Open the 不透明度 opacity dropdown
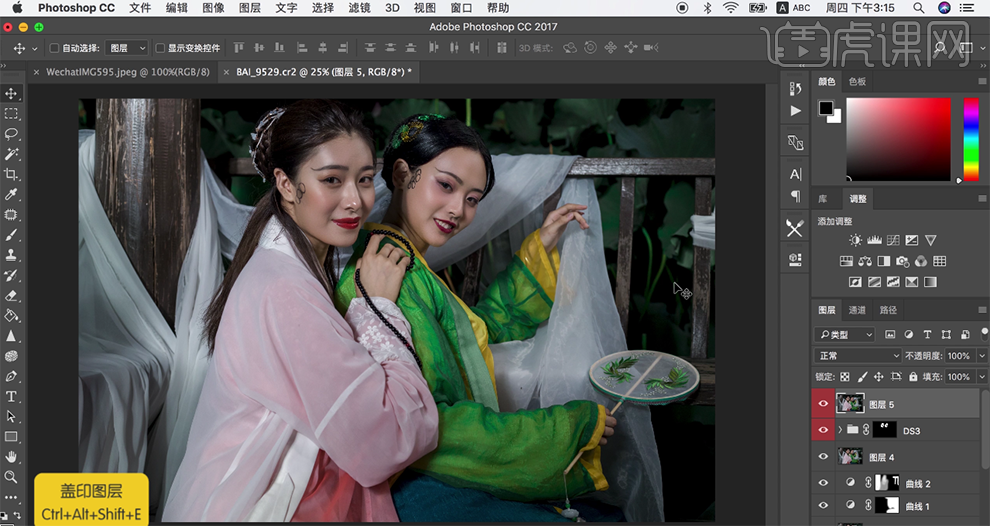The width and height of the screenshot is (990, 526). (981, 356)
